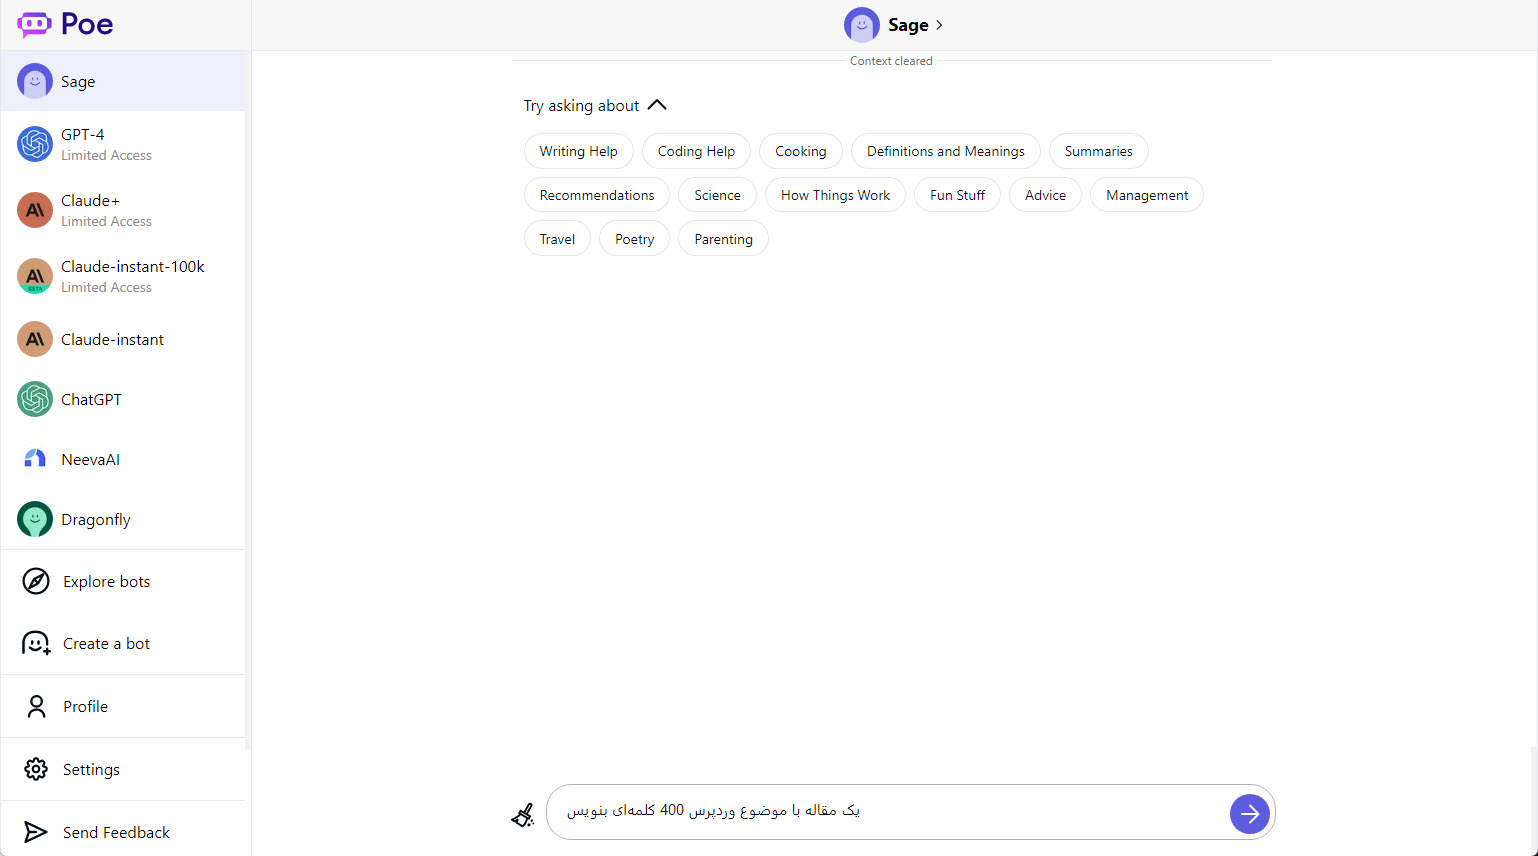
Task: Choose the How Things Work chip
Action: coord(835,195)
